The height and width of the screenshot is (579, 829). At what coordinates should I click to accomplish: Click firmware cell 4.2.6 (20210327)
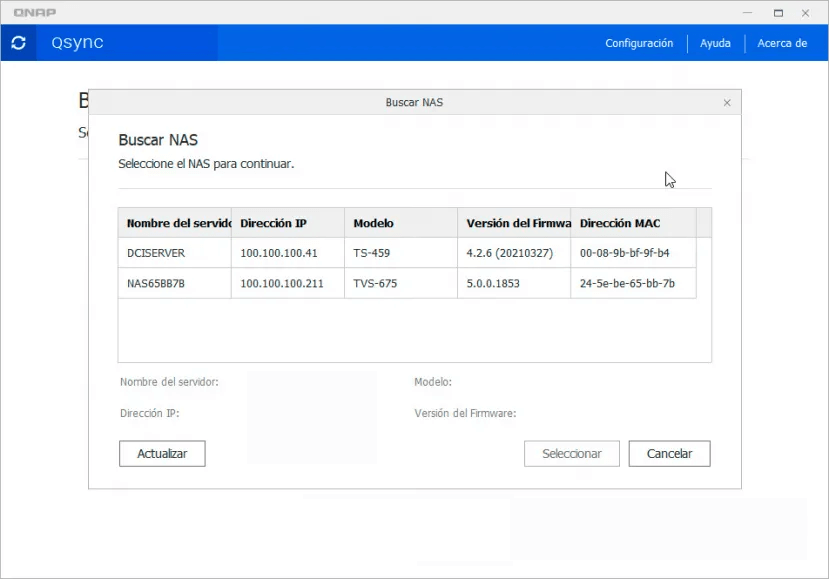[510, 253]
